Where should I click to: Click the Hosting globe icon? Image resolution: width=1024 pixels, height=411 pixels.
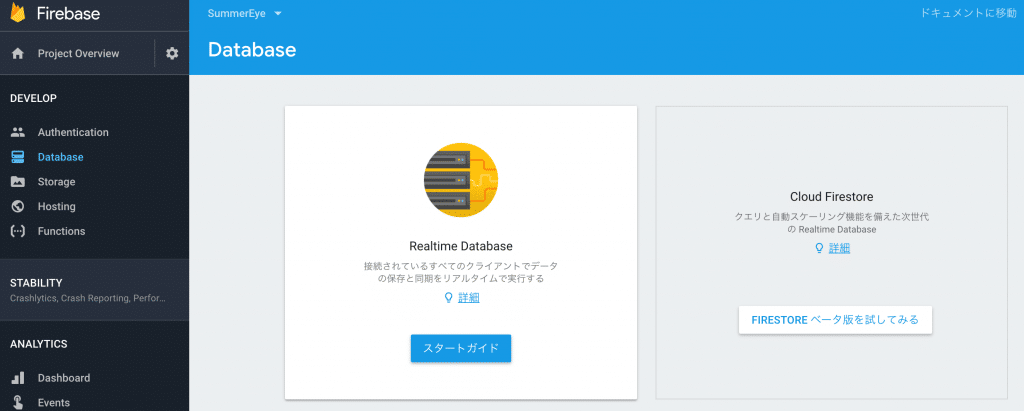pos(18,206)
